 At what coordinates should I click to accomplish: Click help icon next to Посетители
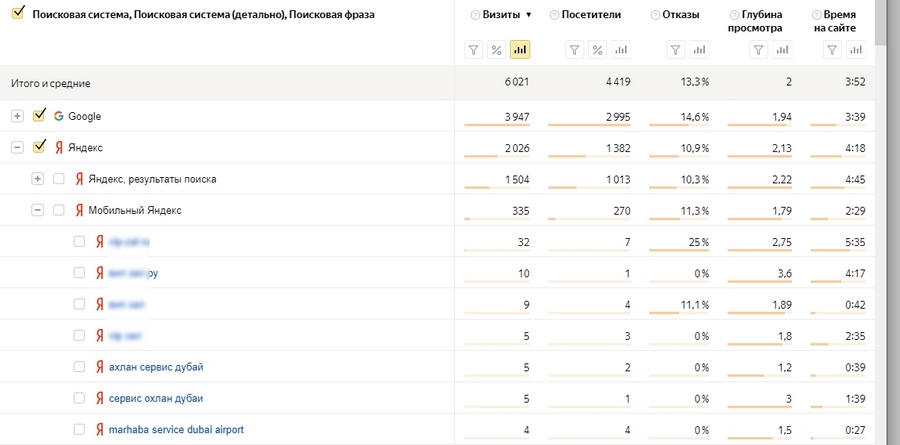(554, 15)
